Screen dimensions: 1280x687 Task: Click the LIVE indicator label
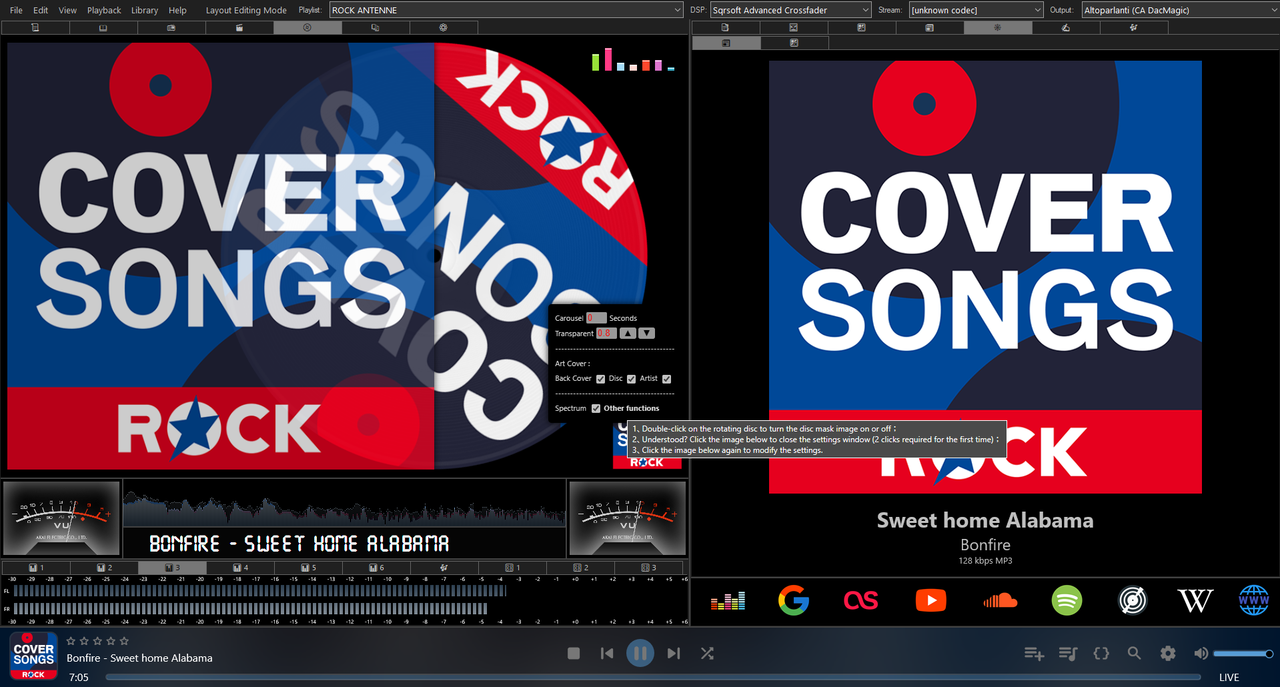click(x=1229, y=677)
